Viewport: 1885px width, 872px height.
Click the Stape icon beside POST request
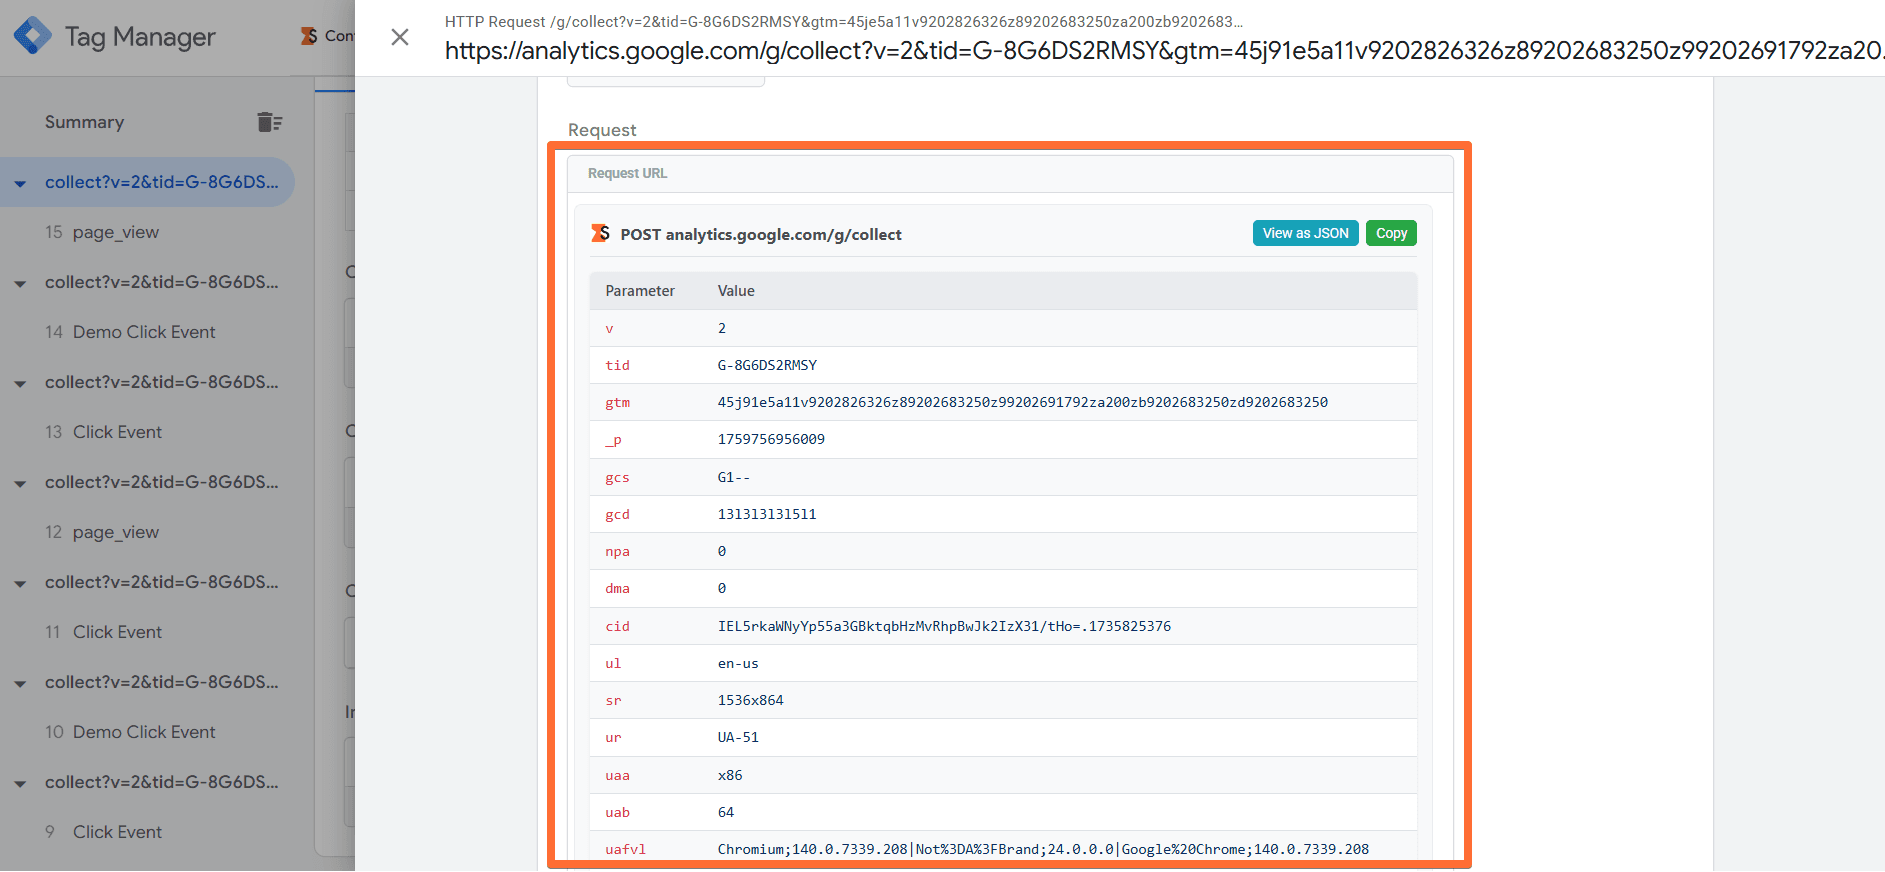point(600,233)
